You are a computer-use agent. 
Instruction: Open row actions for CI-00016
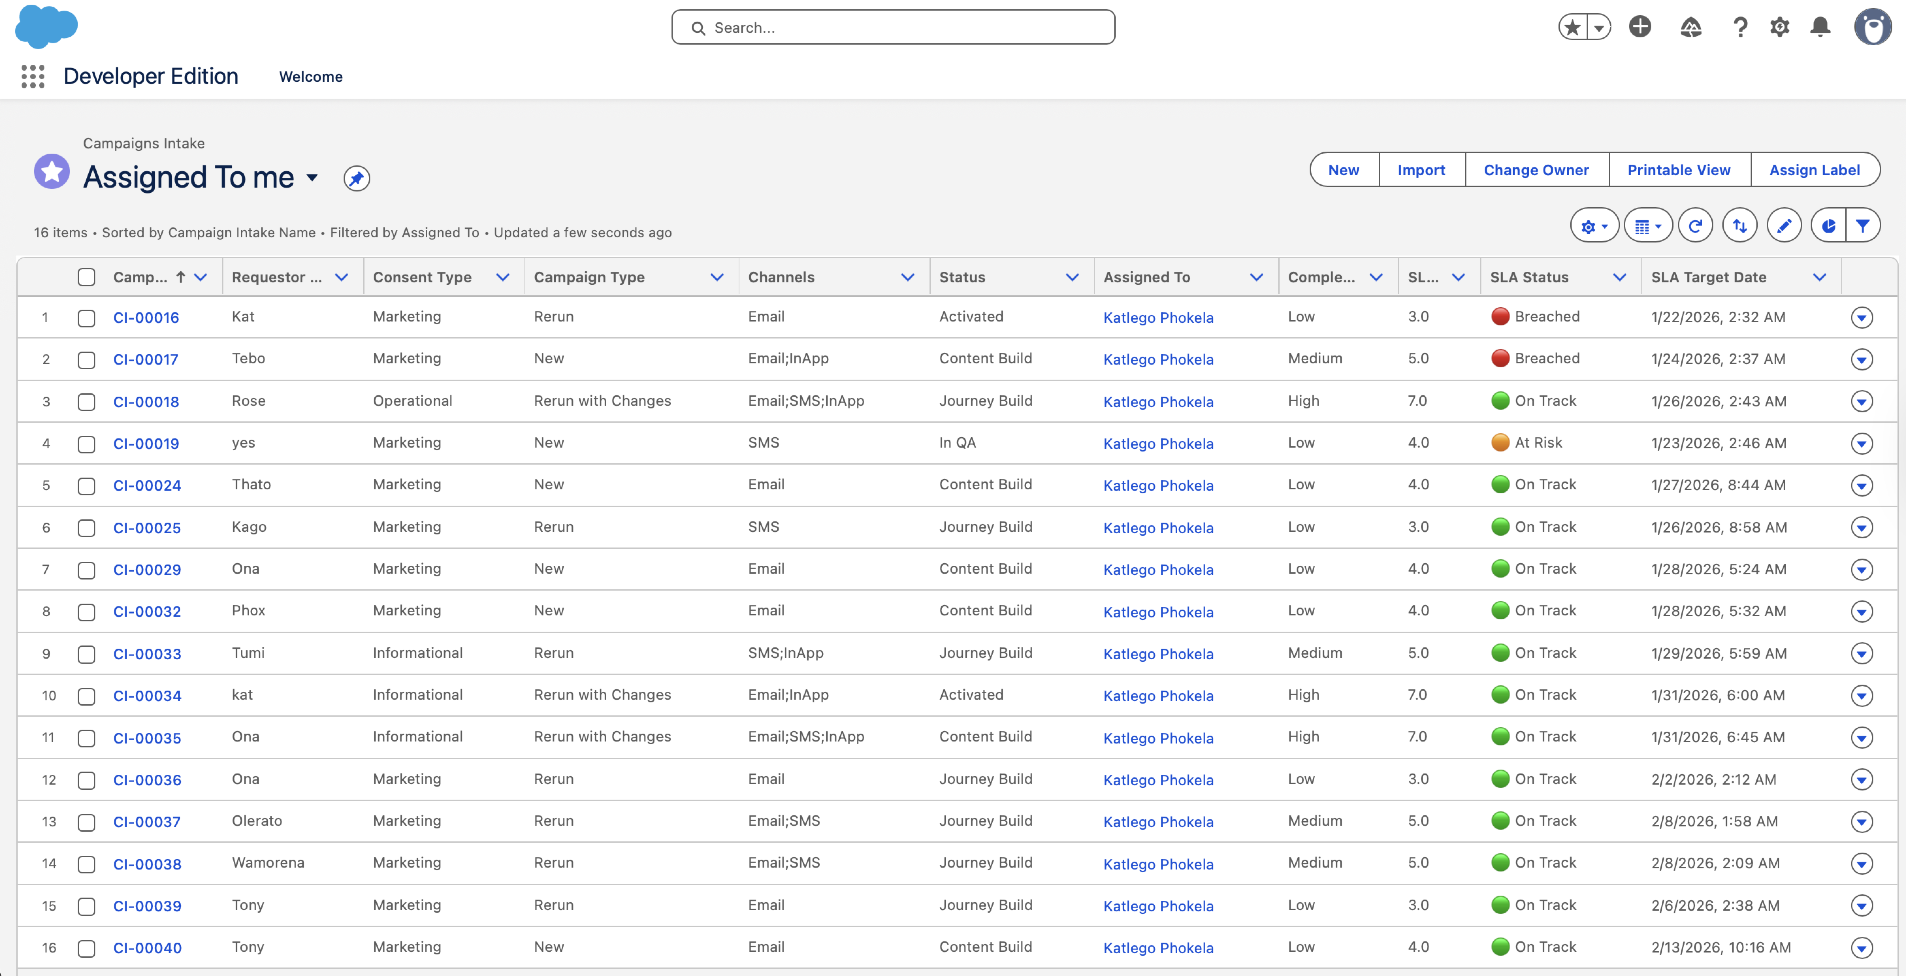coord(1861,318)
